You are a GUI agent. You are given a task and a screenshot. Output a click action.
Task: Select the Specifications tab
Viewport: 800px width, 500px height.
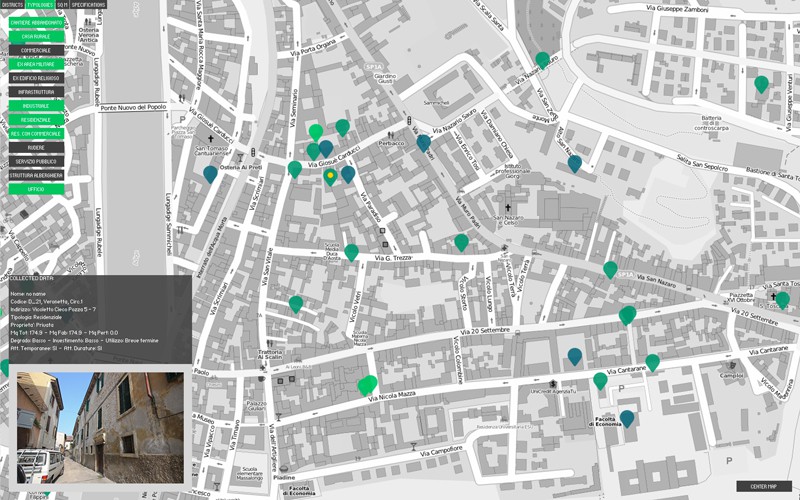pyautogui.click(x=88, y=5)
